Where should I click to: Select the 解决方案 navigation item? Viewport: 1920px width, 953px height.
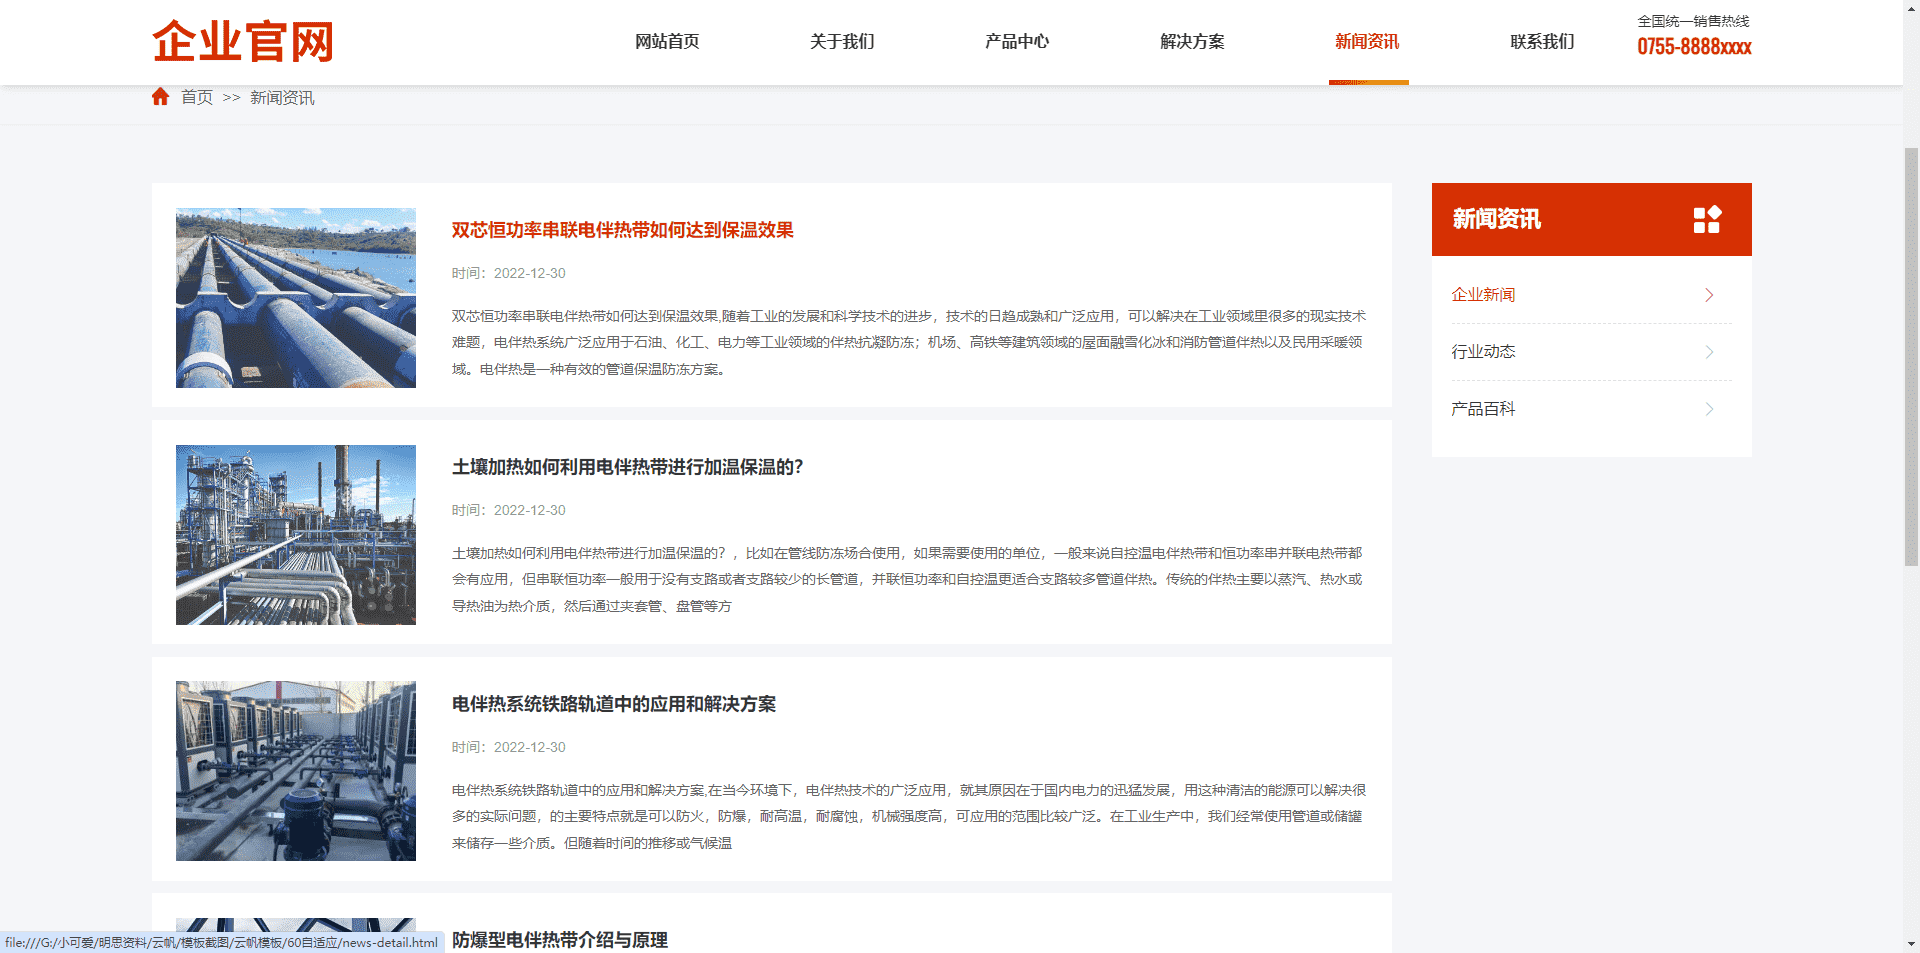coord(1192,42)
